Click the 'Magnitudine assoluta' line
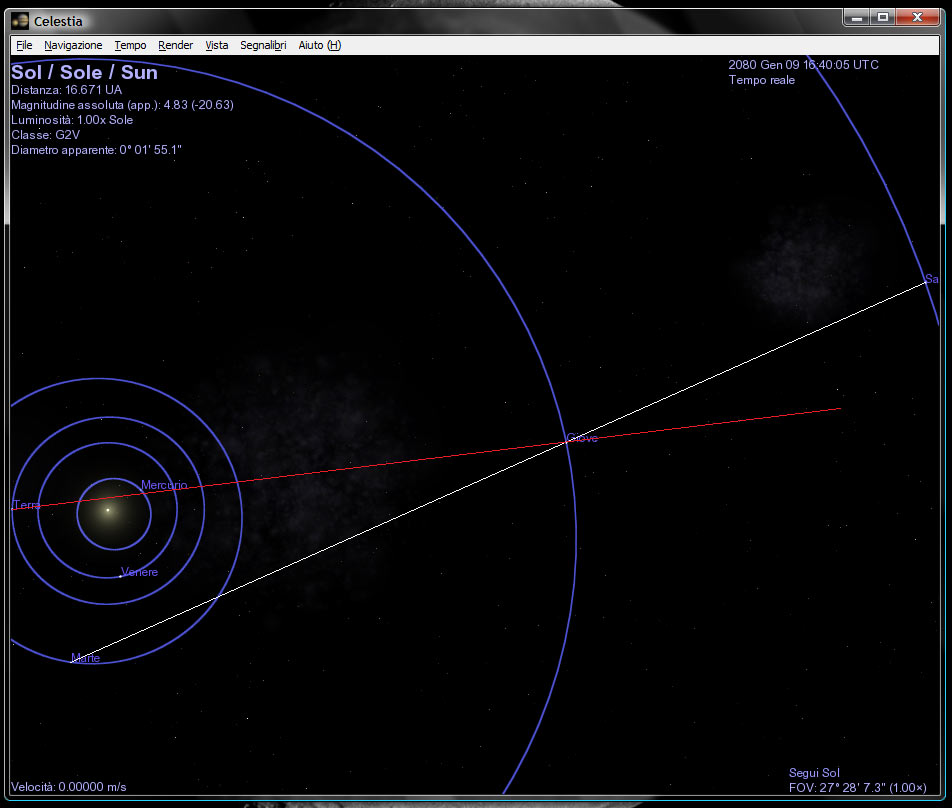 [122, 104]
